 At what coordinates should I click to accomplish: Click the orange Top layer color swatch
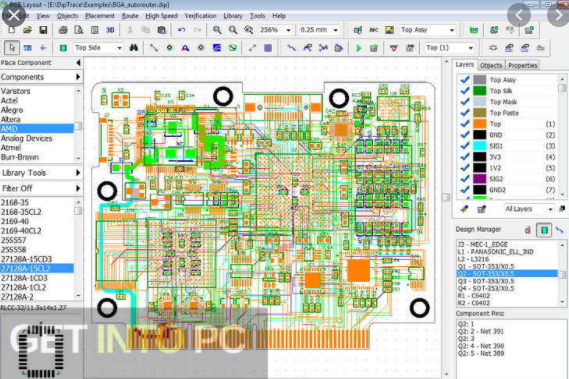pos(479,124)
